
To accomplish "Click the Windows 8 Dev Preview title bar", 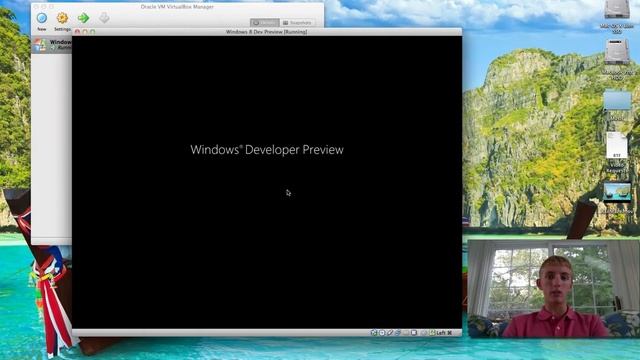I will coord(266,32).
